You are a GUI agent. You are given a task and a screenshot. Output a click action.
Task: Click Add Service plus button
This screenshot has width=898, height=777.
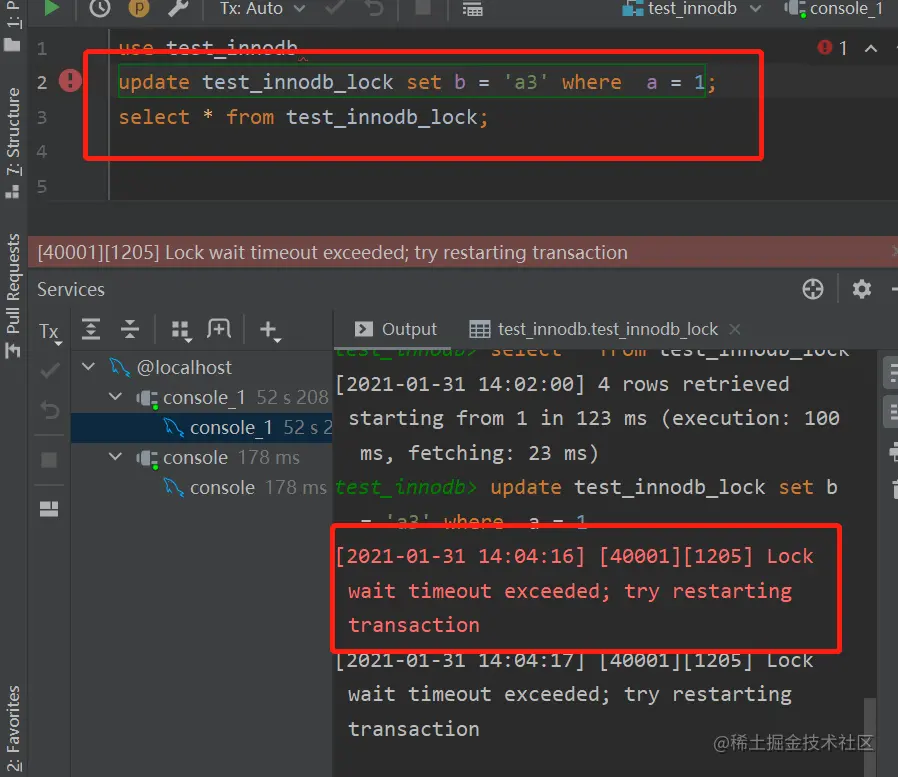[x=269, y=330]
